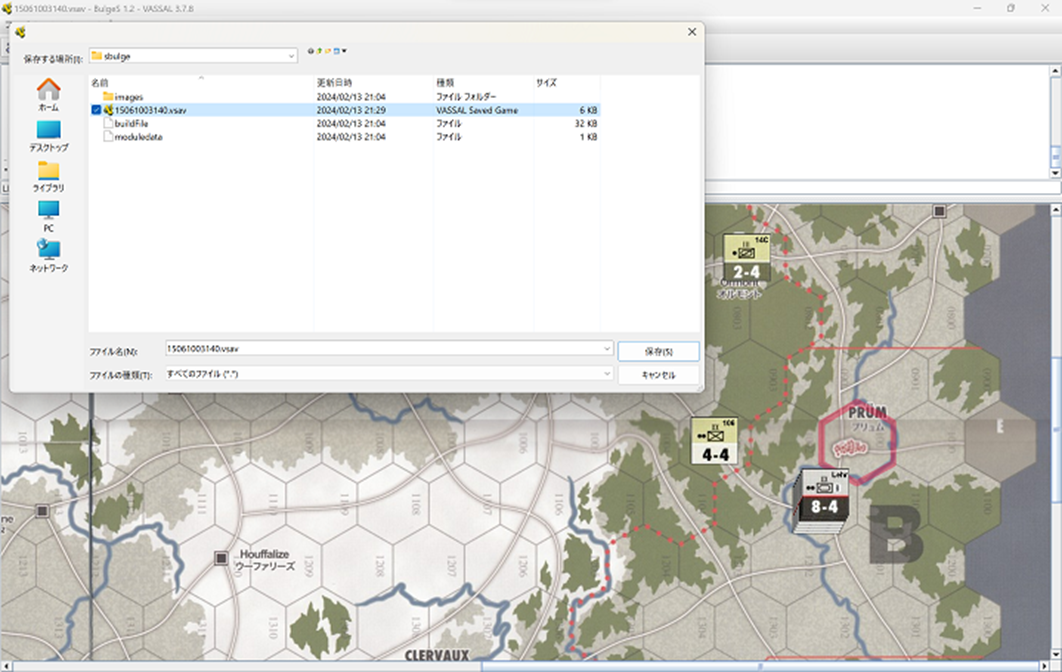Image resolution: width=1062 pixels, height=672 pixels.
Task: Close the save dialog
Action: (692, 32)
